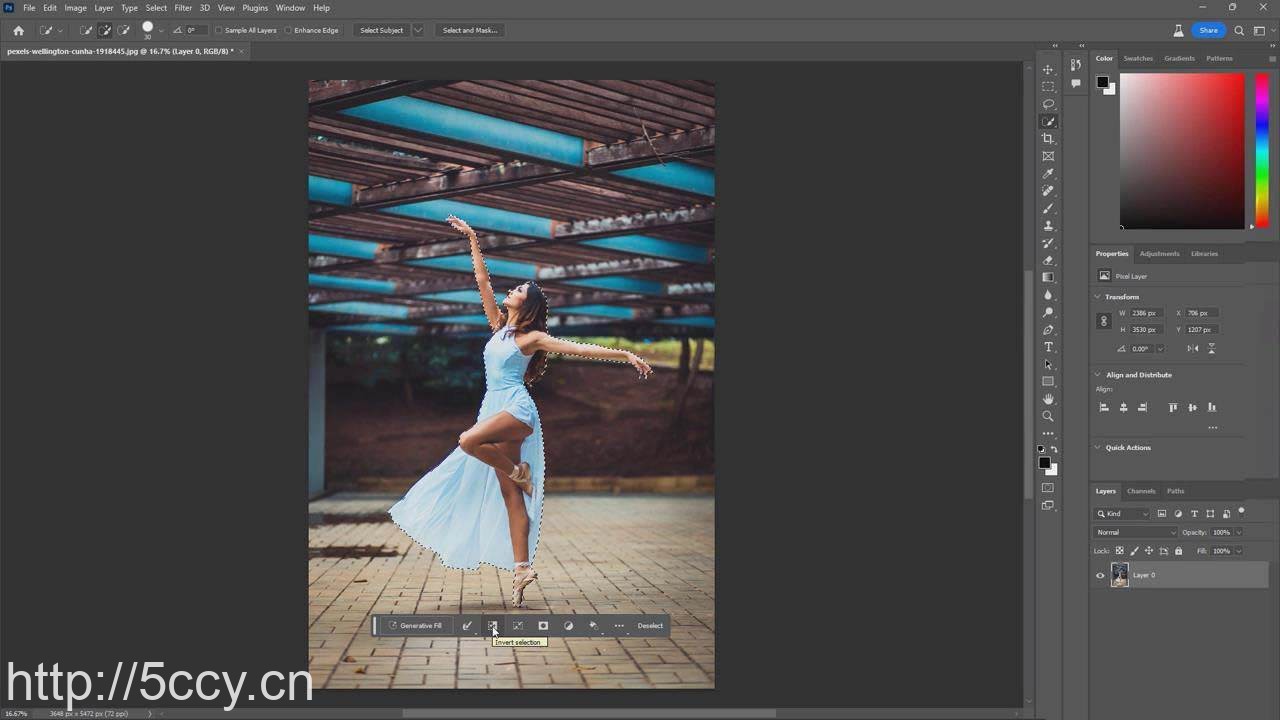Select the Move tool

click(x=1048, y=70)
